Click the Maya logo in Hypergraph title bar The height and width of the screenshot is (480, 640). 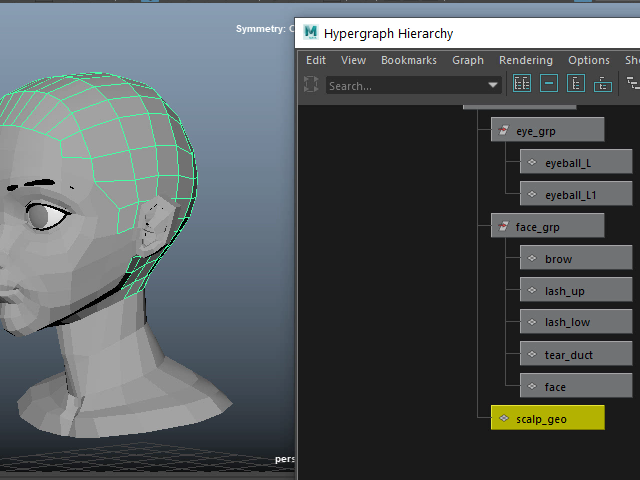coord(311,33)
